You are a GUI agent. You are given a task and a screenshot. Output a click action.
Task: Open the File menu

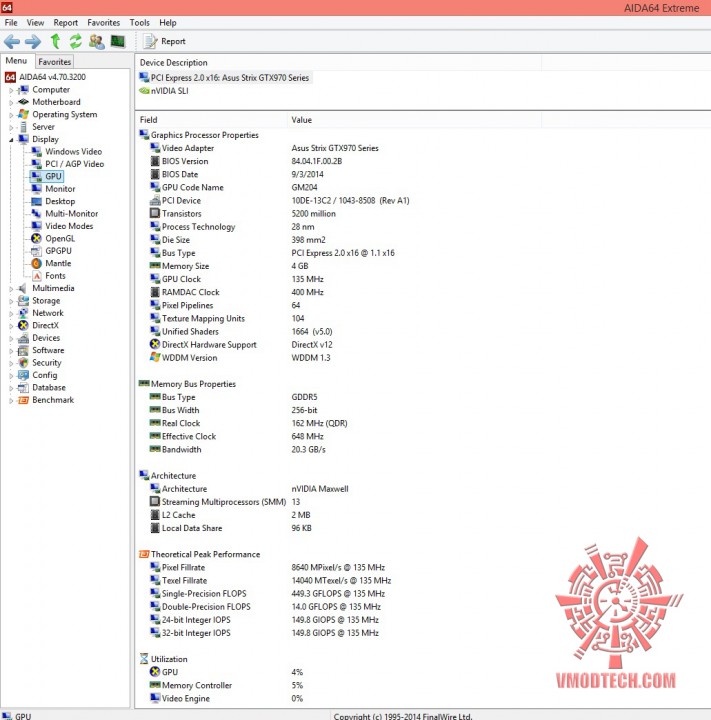click(11, 22)
